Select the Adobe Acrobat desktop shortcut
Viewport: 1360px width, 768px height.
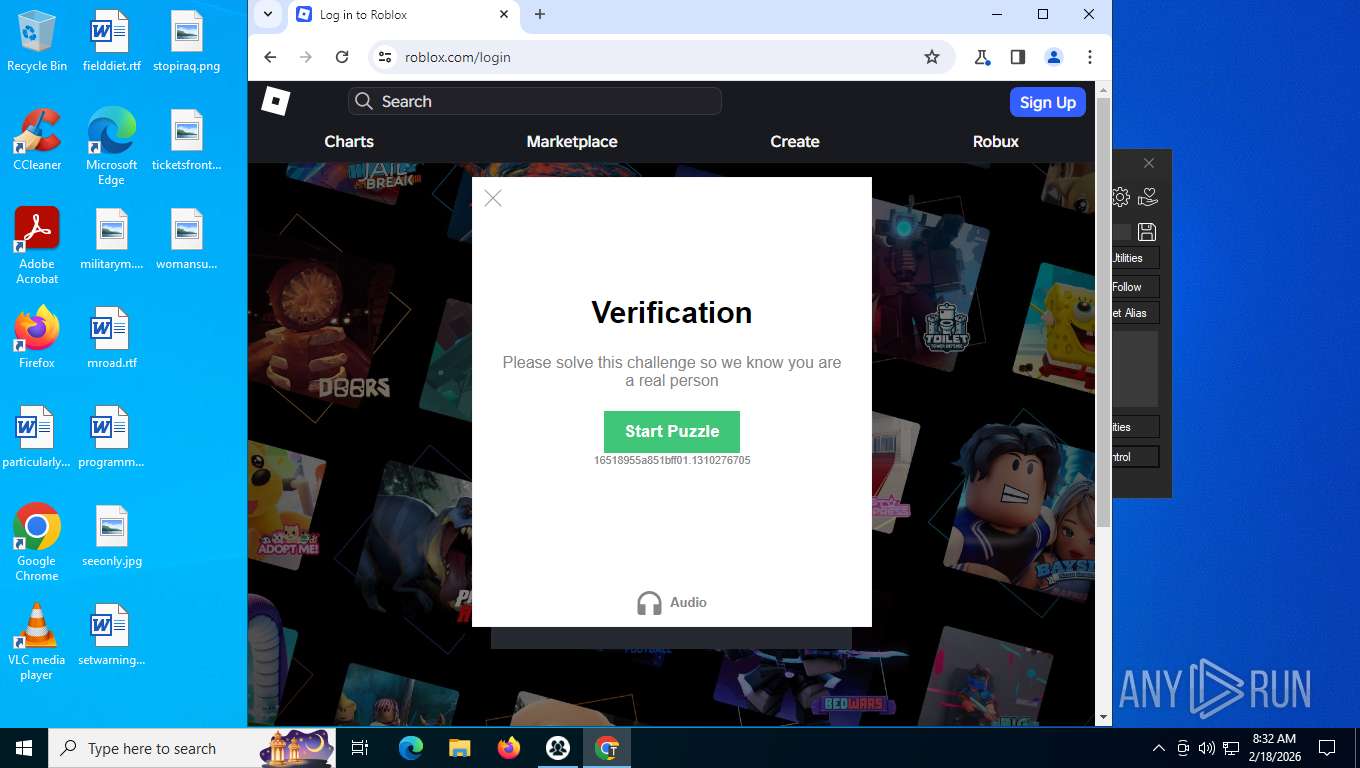click(x=37, y=246)
